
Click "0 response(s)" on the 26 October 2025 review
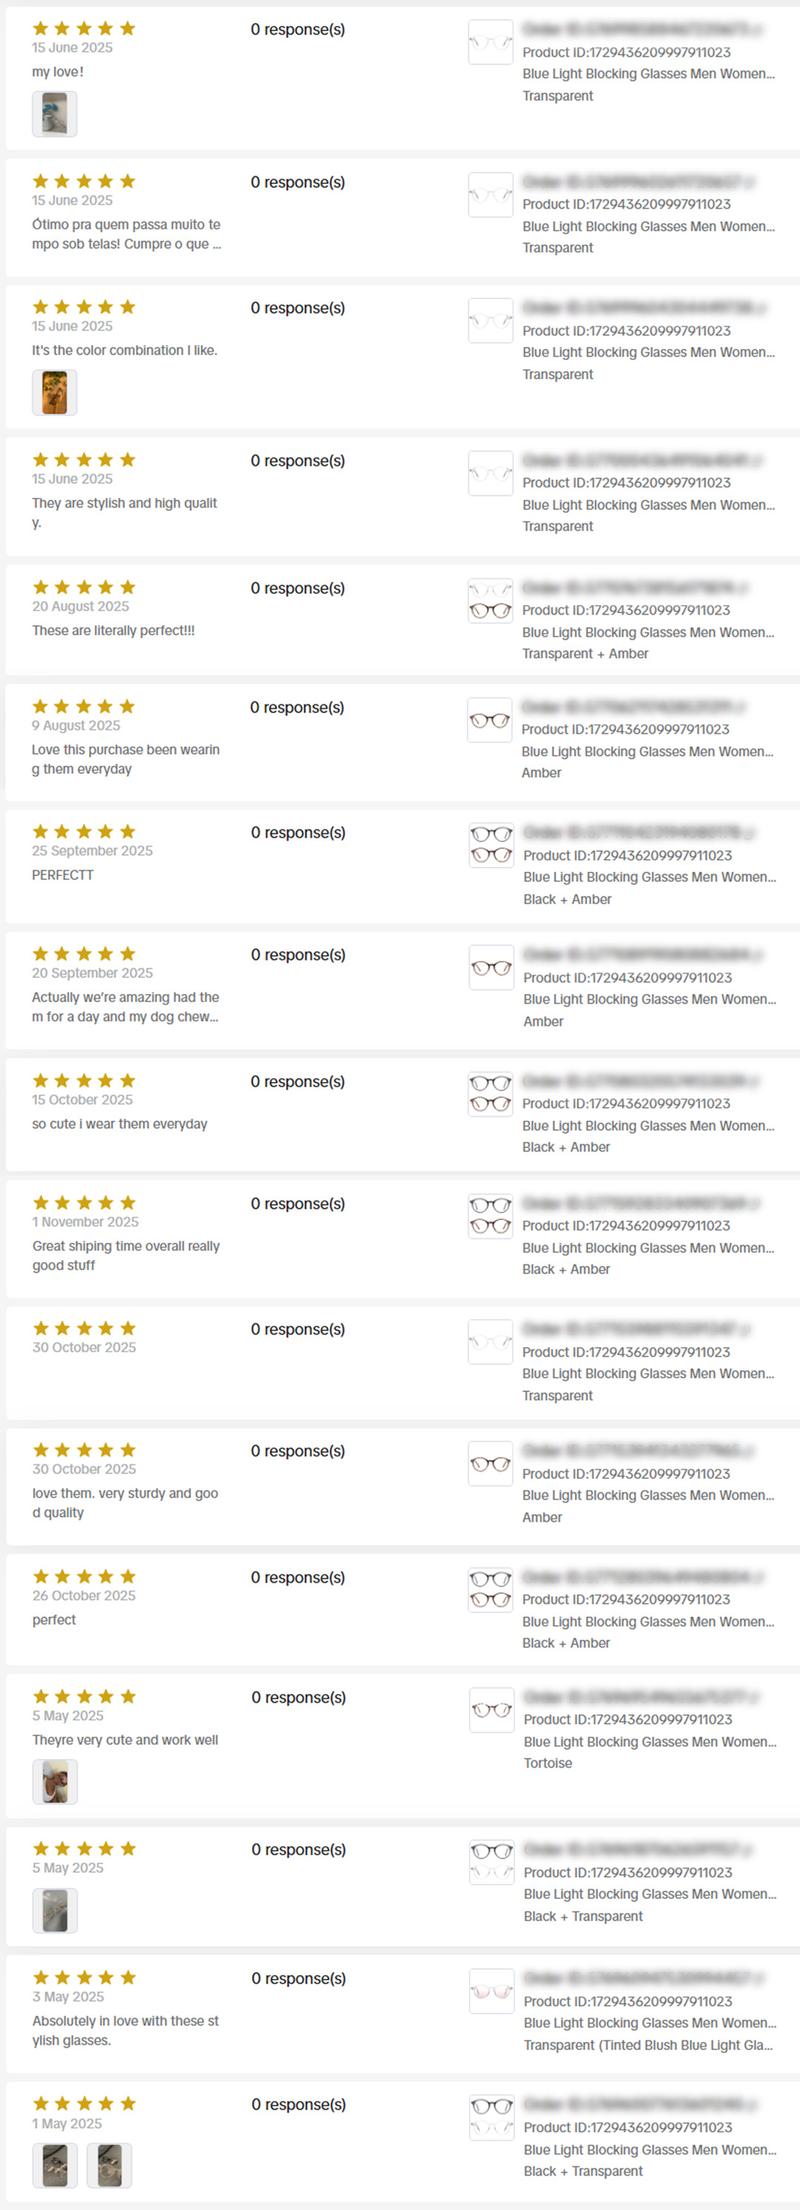coord(297,1577)
